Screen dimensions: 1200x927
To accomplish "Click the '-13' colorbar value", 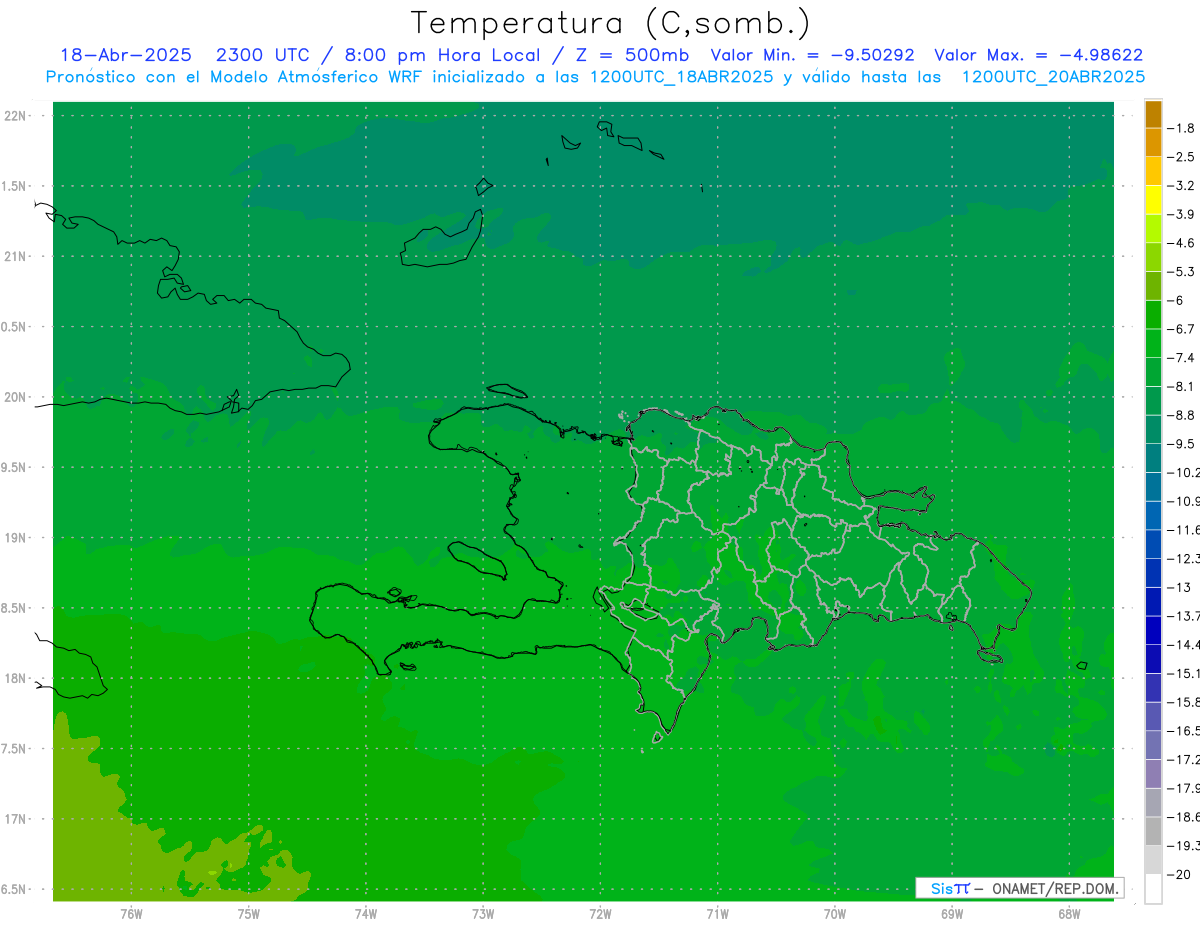I will (1179, 587).
